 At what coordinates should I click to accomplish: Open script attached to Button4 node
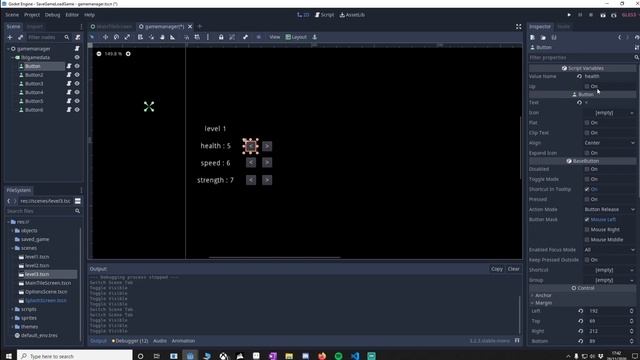69,92
